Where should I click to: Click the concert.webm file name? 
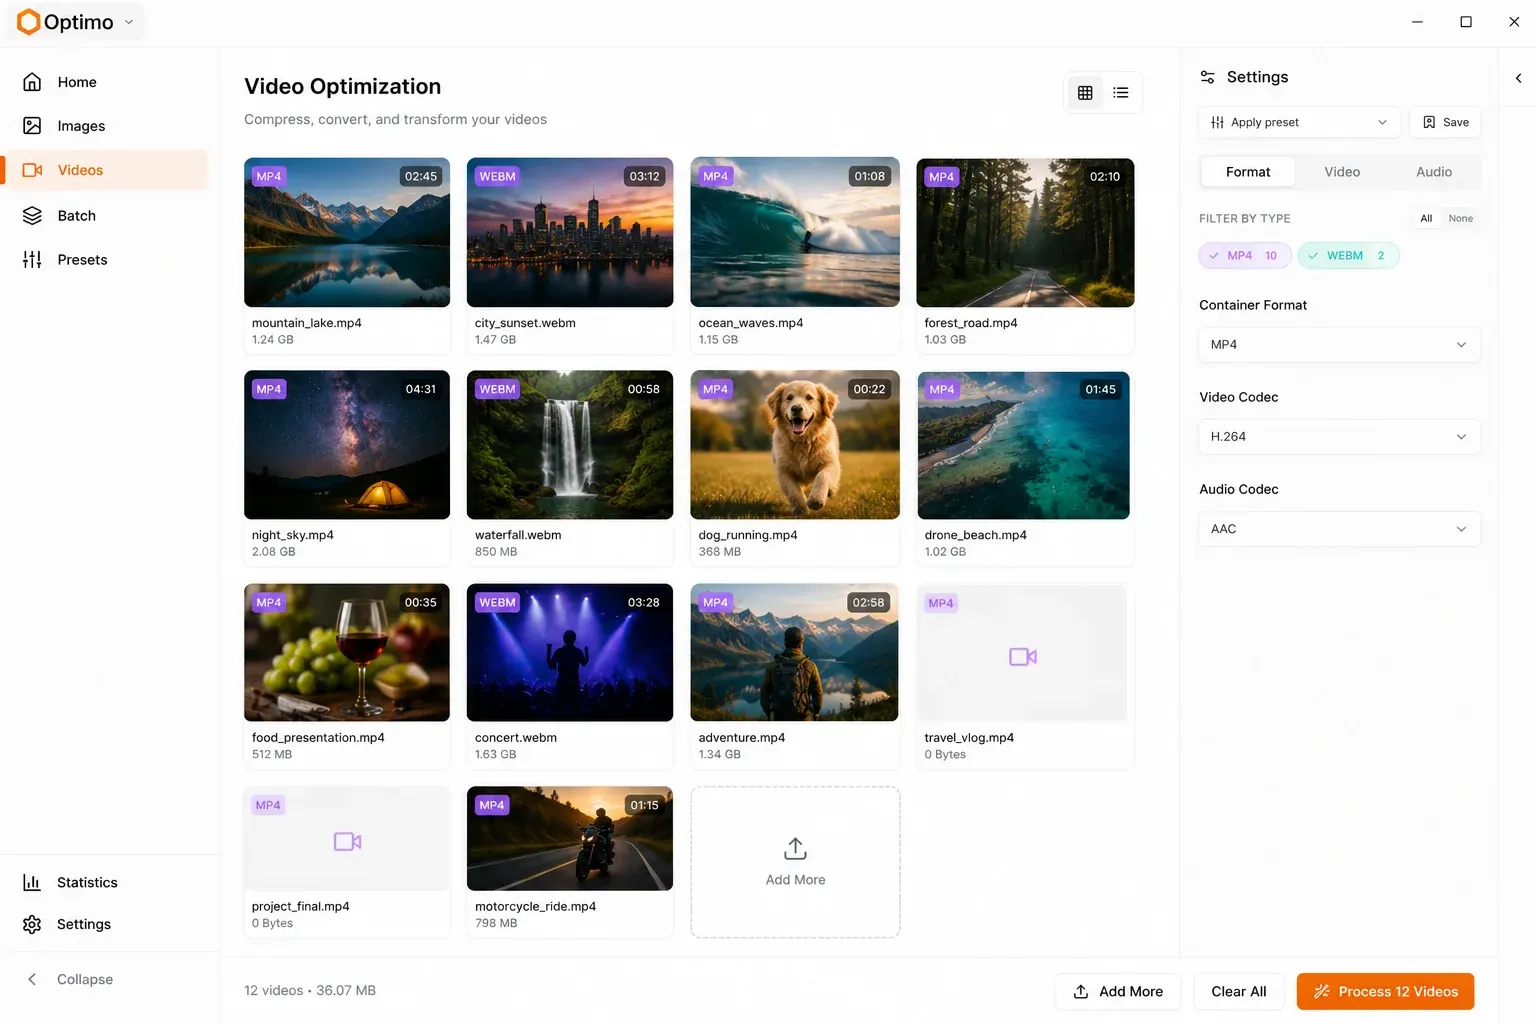coord(516,738)
